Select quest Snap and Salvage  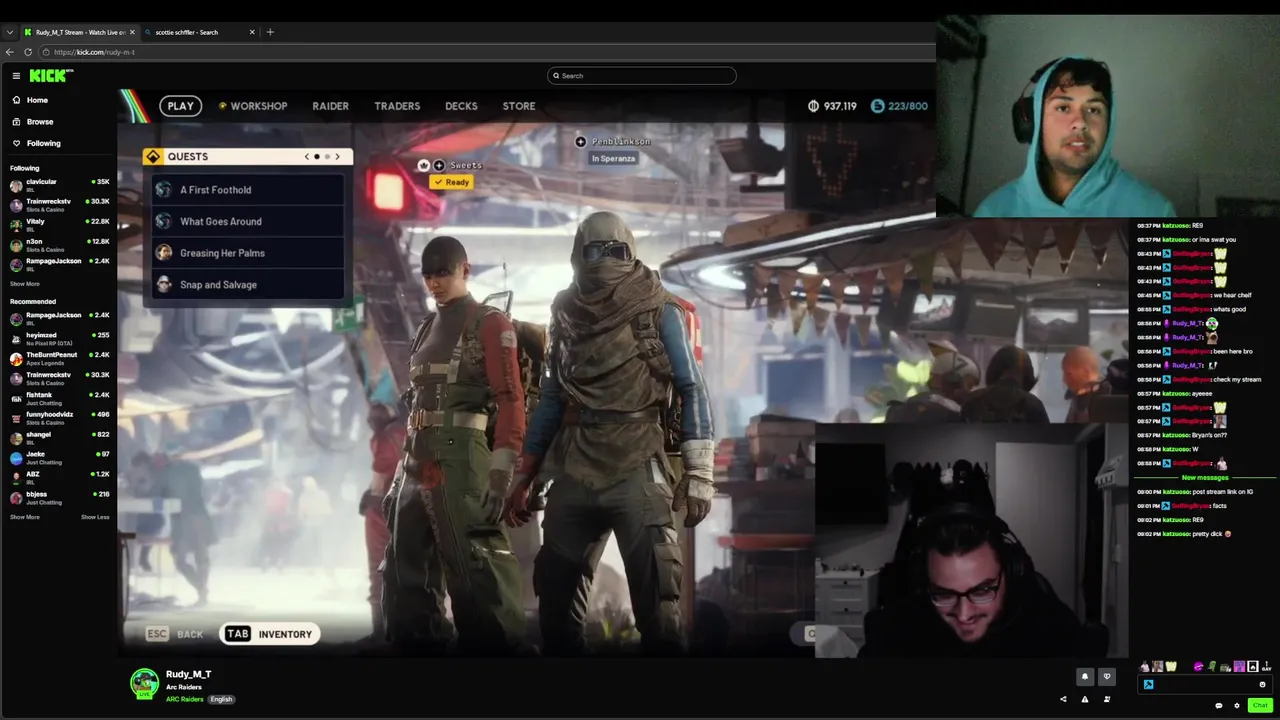pyautogui.click(x=248, y=285)
